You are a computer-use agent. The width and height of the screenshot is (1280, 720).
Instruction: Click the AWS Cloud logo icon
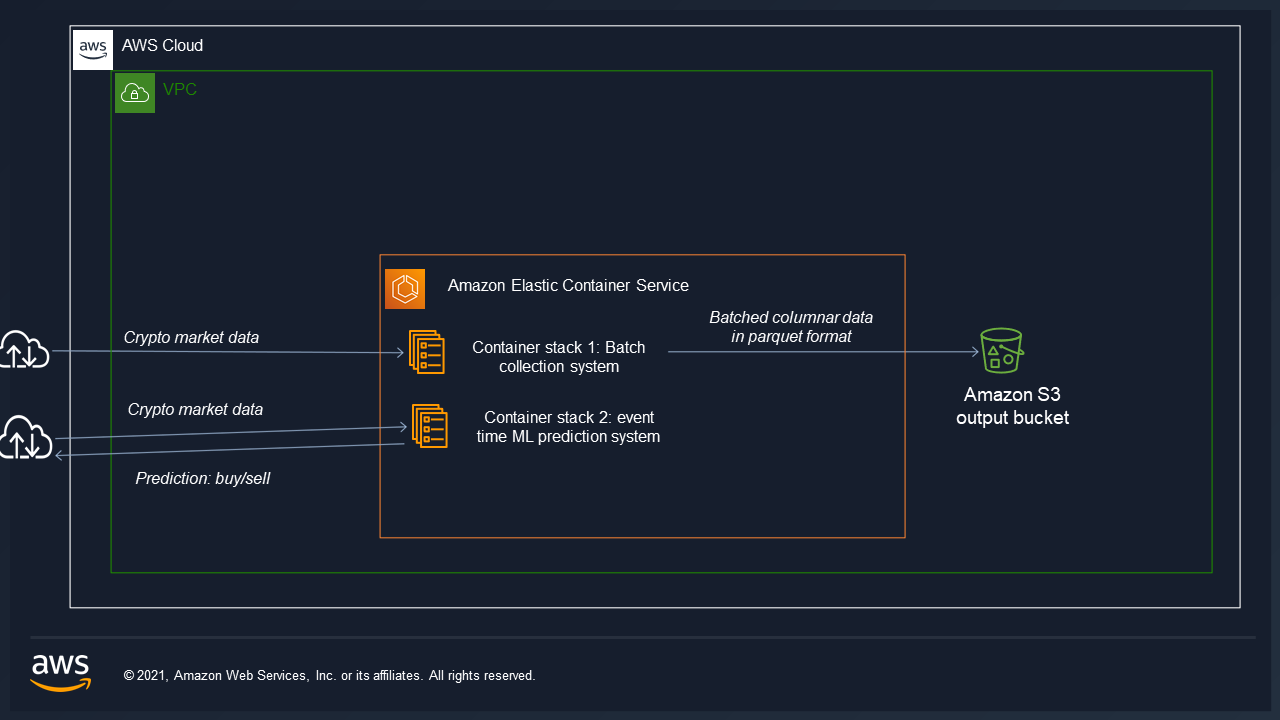93,49
